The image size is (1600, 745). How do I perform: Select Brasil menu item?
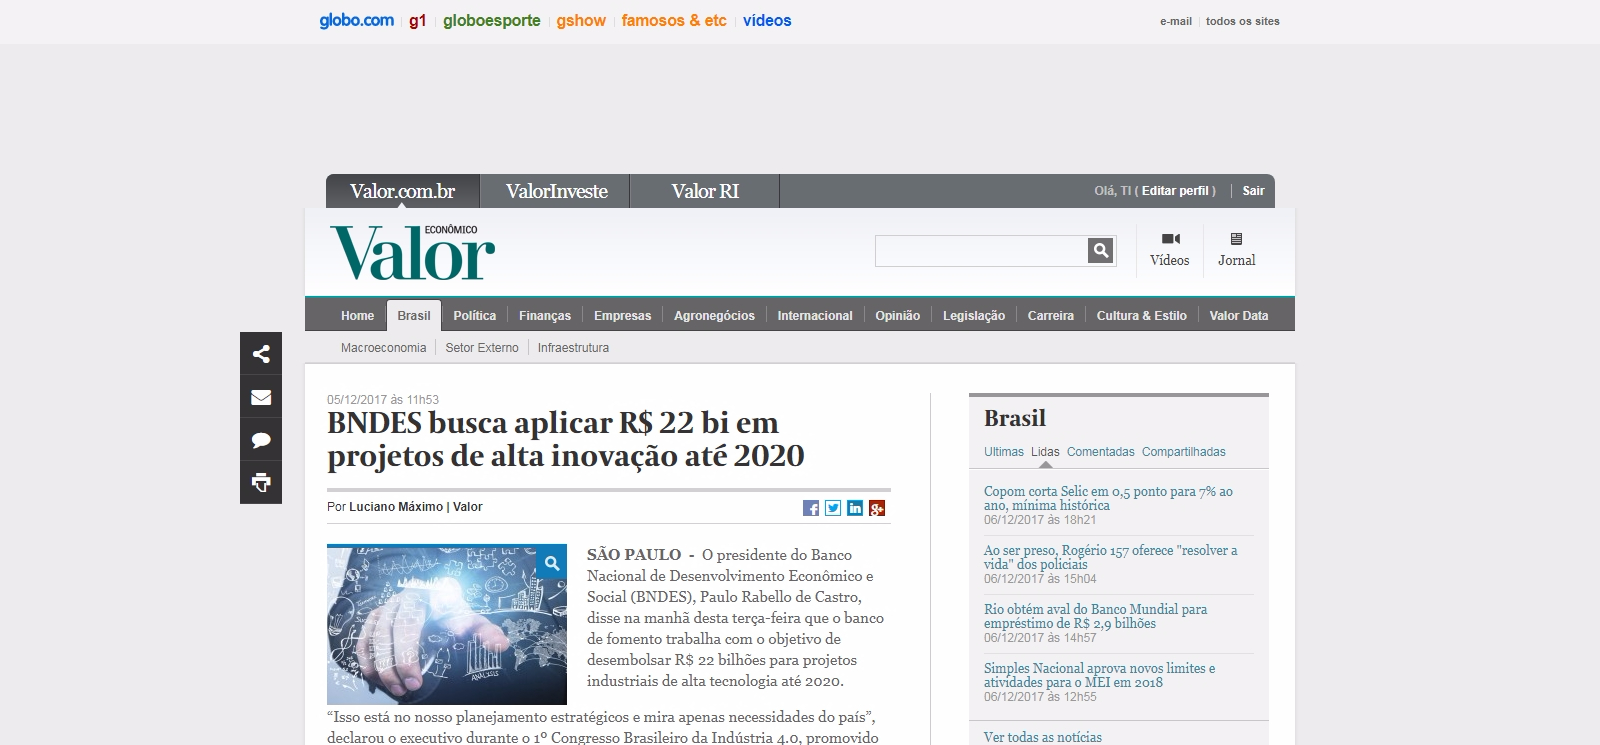(414, 316)
